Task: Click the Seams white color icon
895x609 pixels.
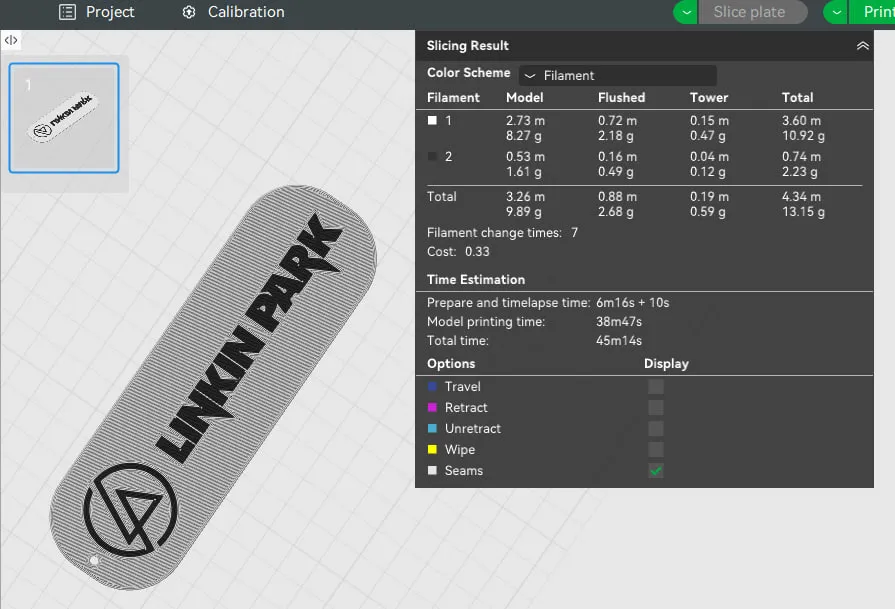Action: click(433, 471)
